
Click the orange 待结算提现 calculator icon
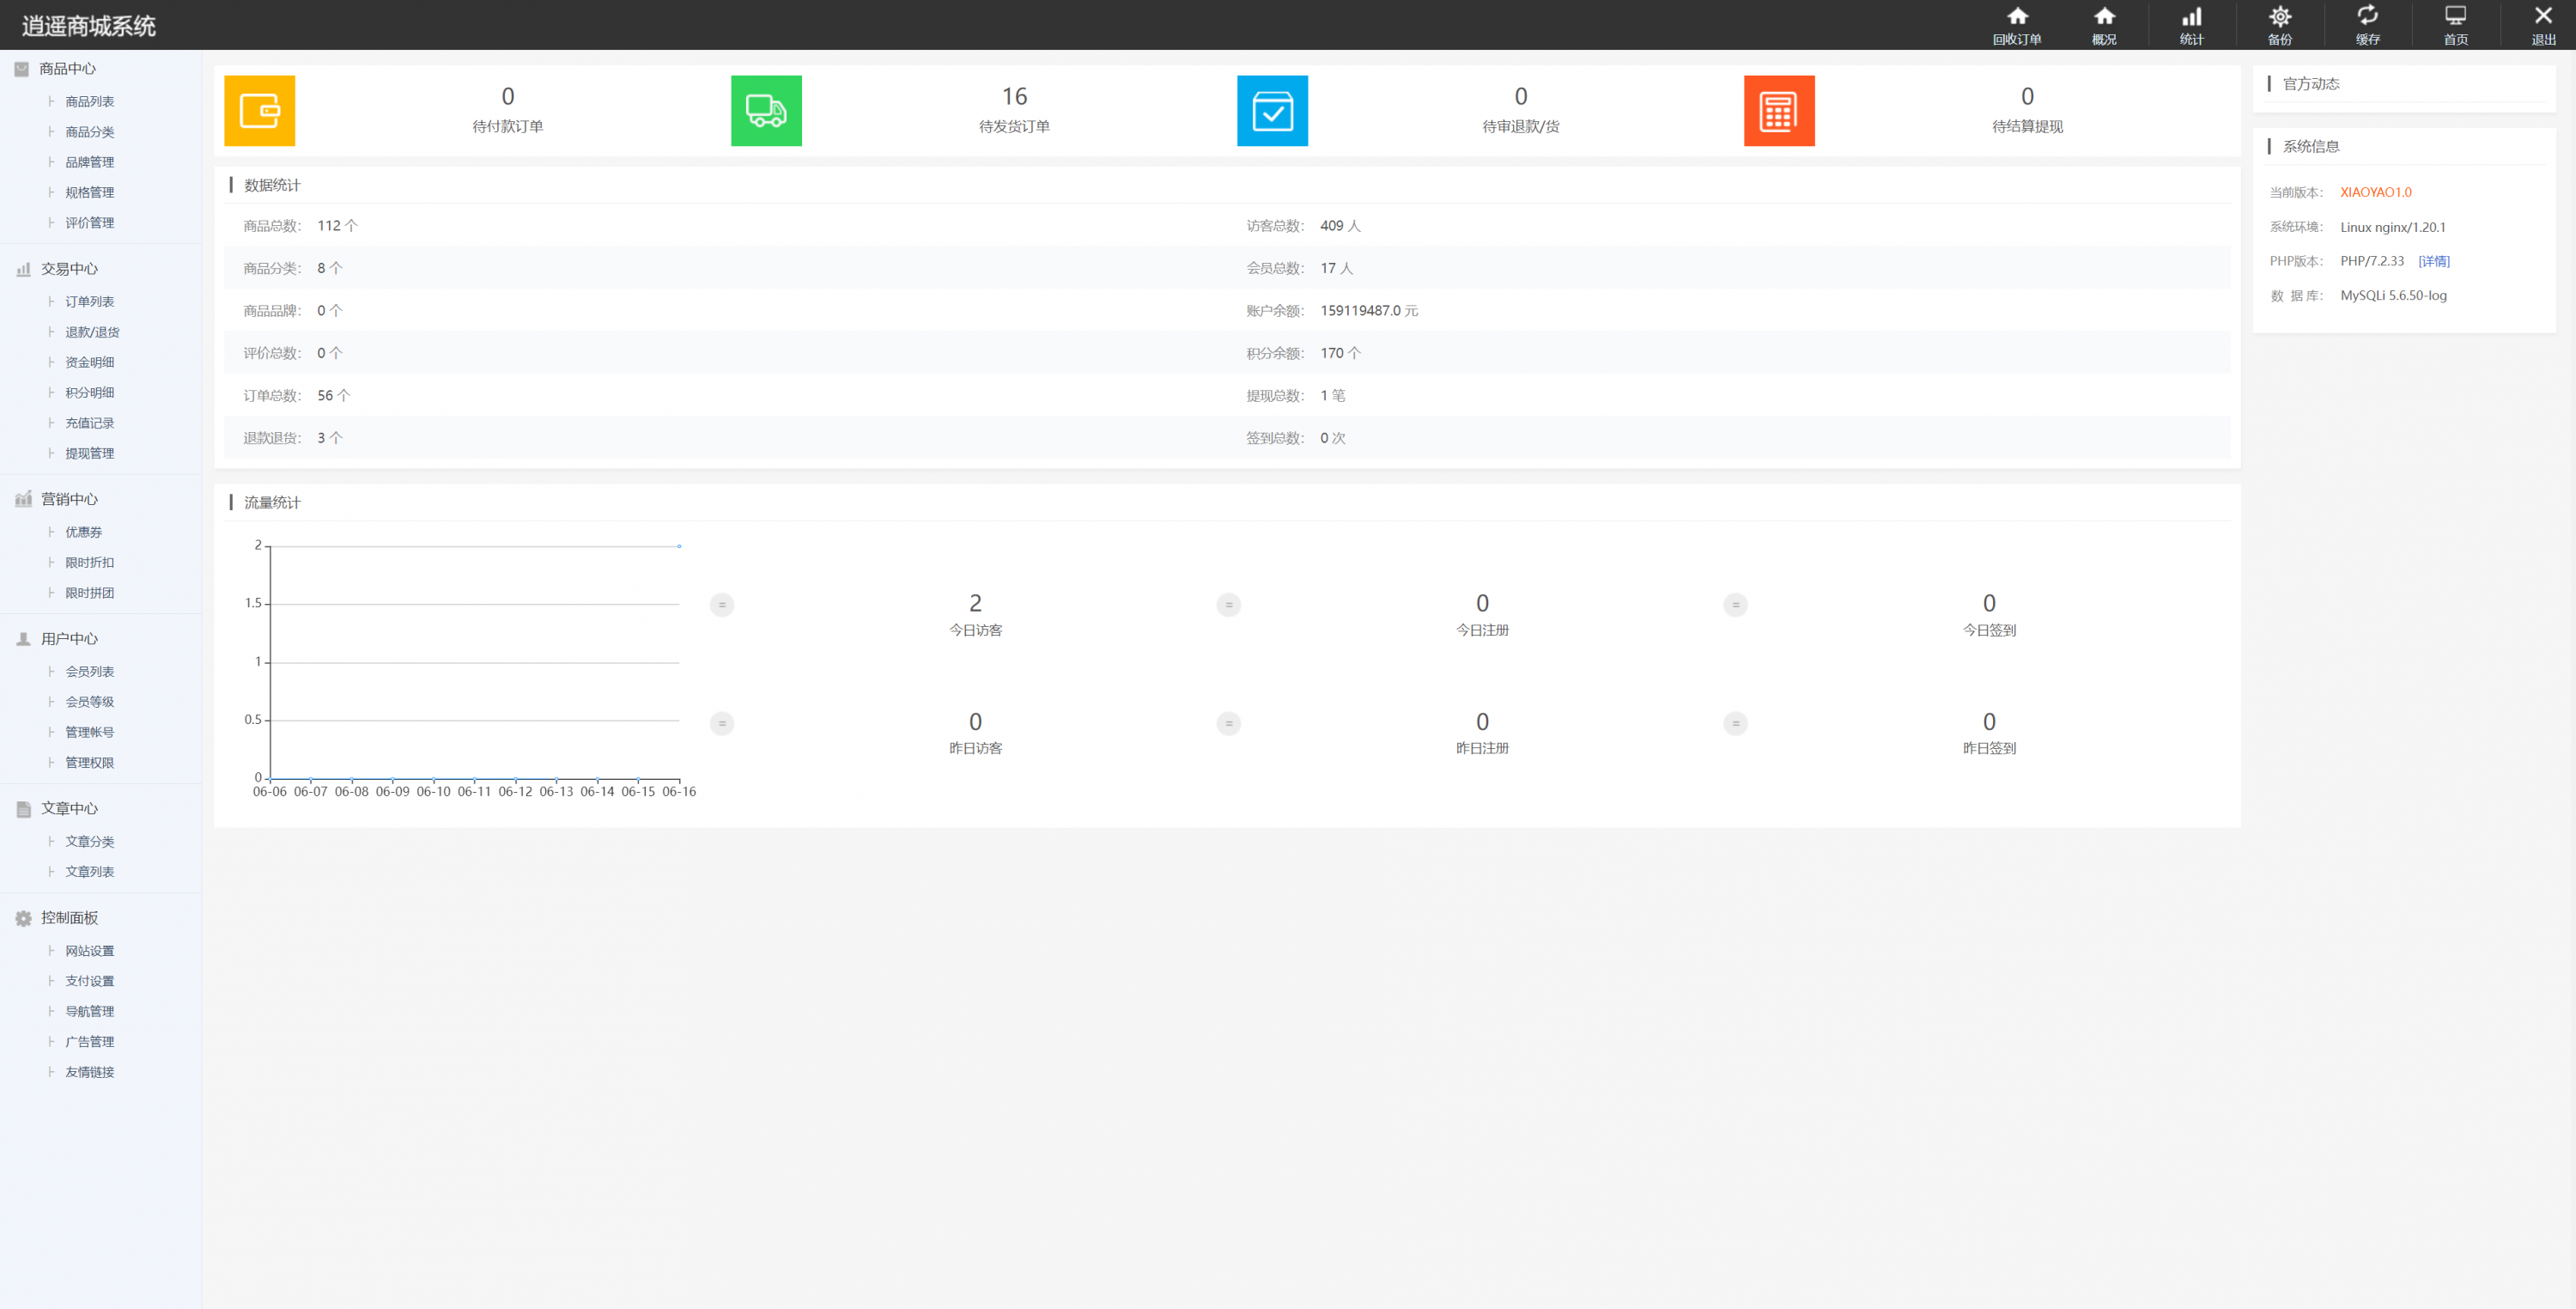1779,111
